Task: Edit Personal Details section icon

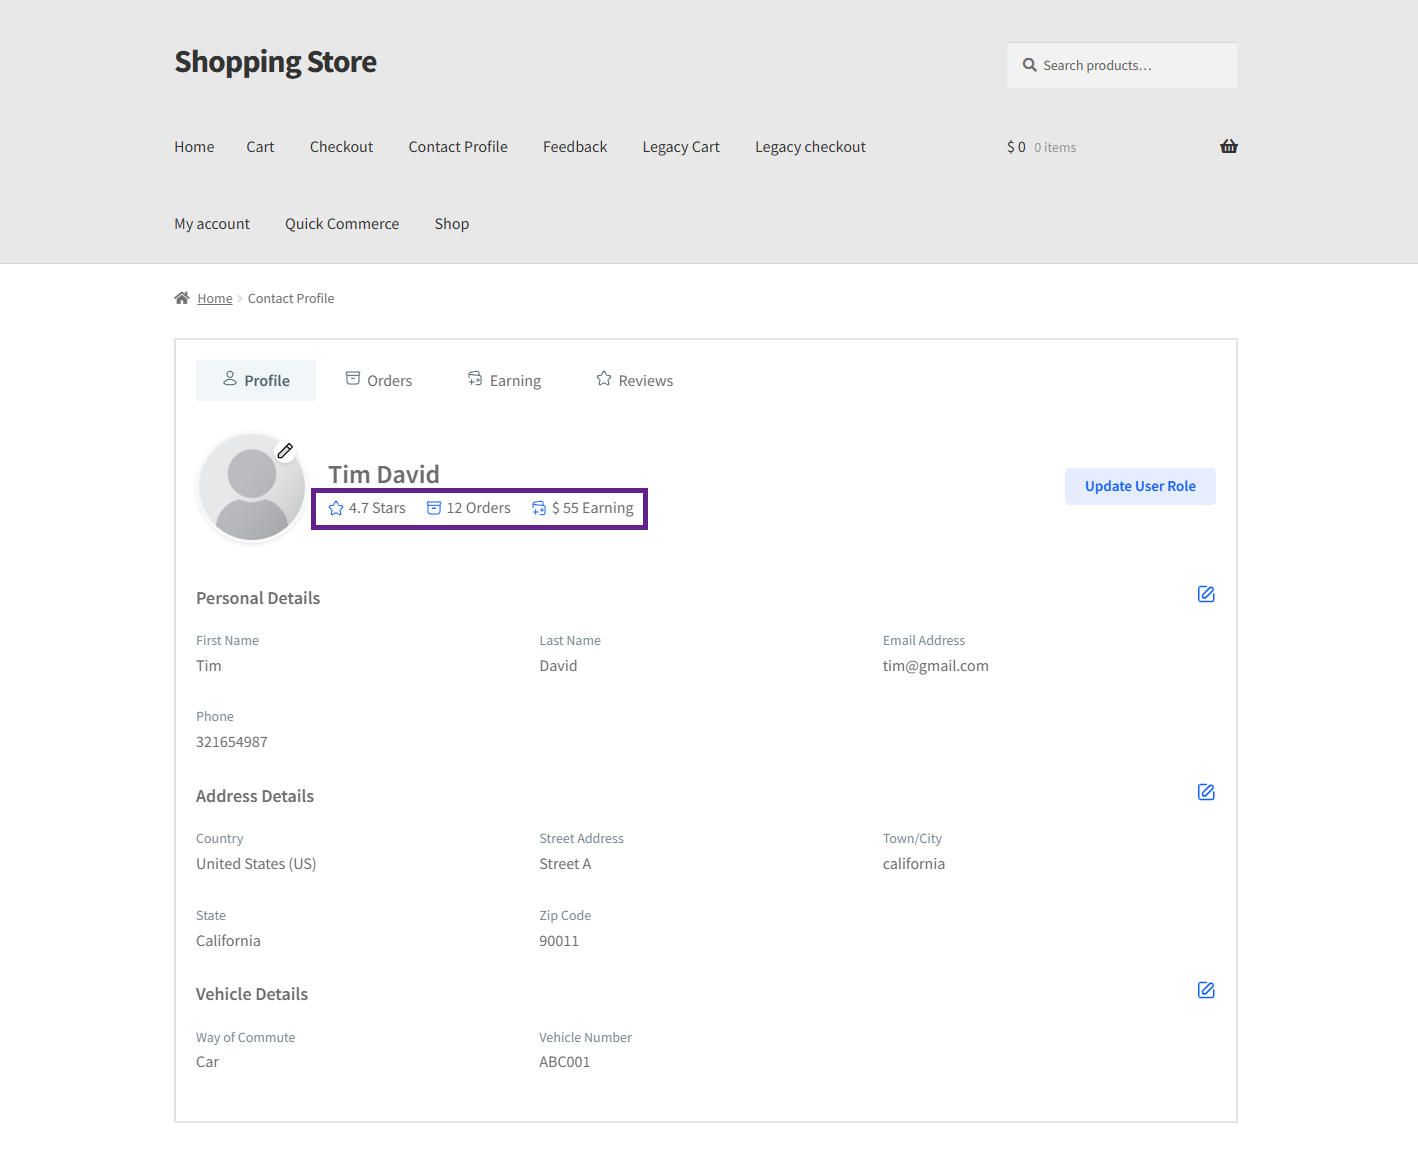Action: tap(1206, 594)
